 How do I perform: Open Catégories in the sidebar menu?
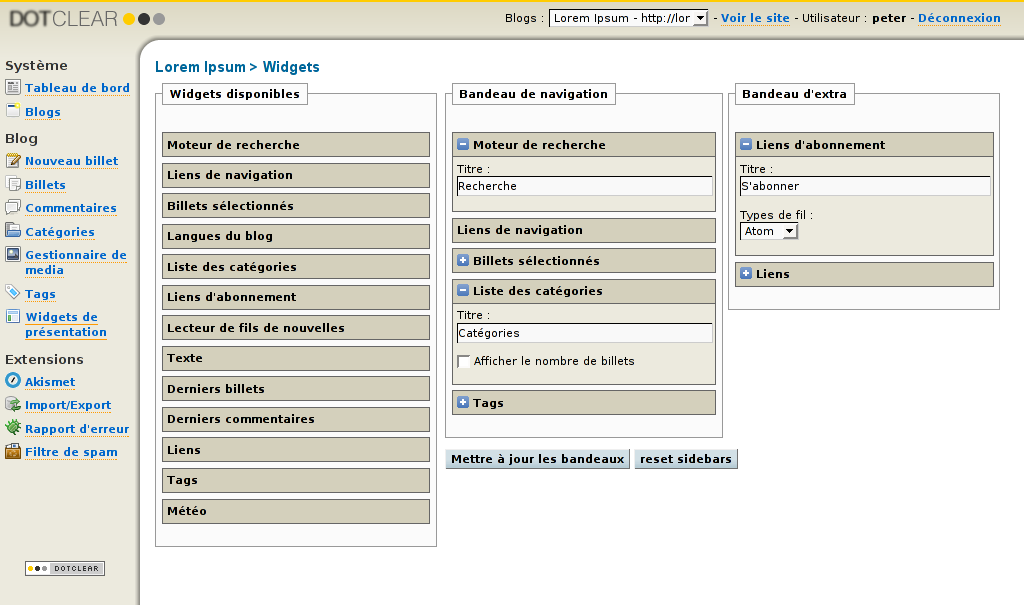pos(59,232)
